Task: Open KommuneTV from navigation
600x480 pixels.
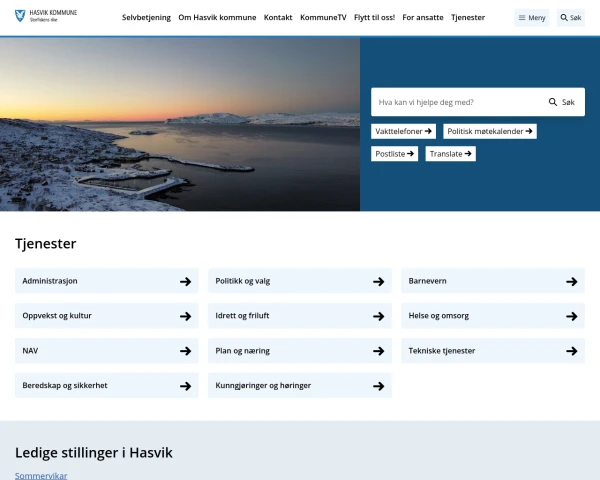Action: coord(323,18)
